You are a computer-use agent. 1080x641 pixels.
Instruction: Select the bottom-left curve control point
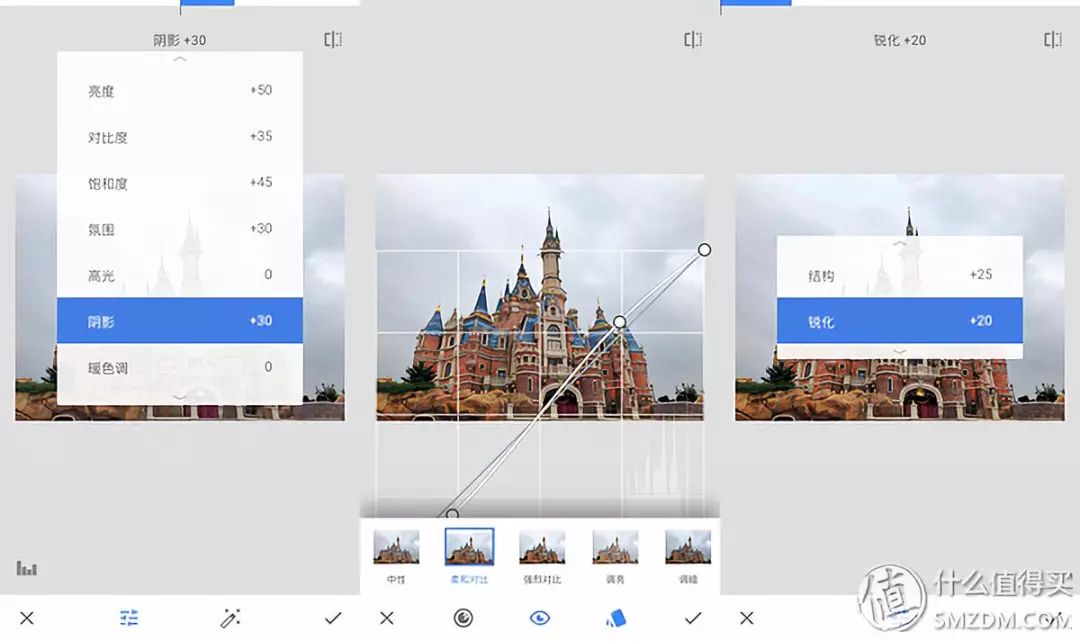click(452, 514)
